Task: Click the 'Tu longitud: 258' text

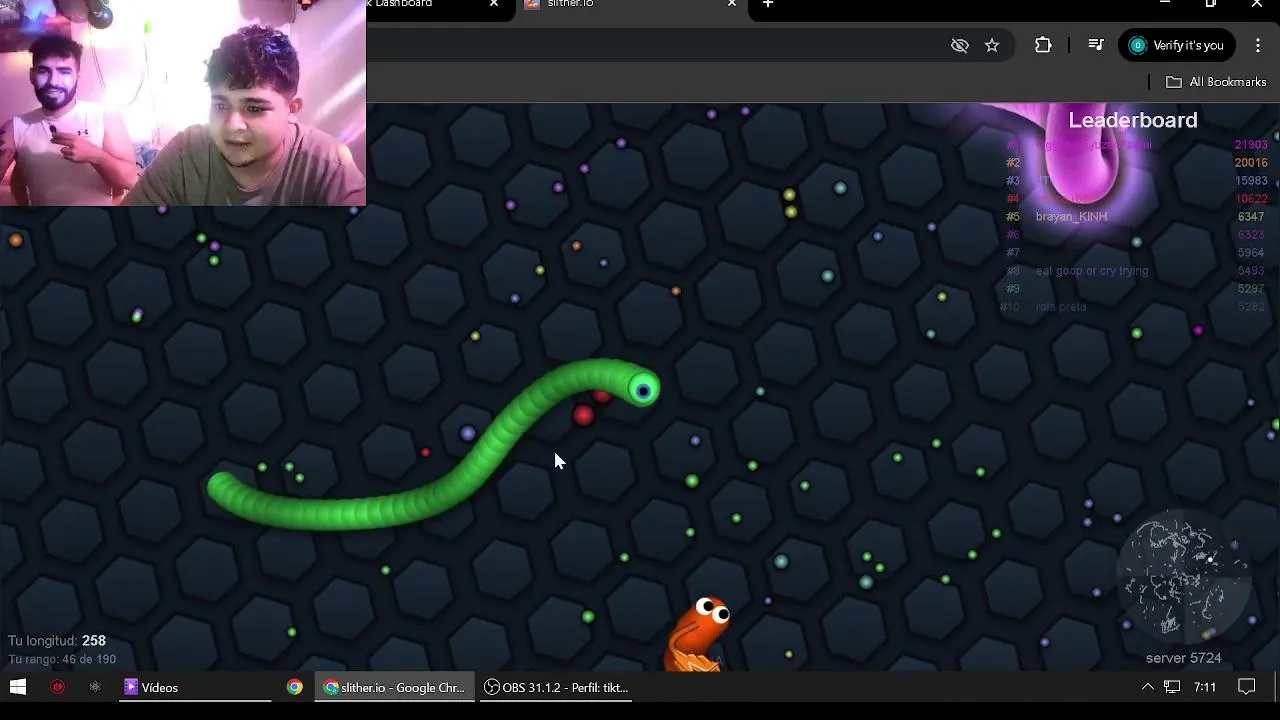Action: tap(57, 641)
